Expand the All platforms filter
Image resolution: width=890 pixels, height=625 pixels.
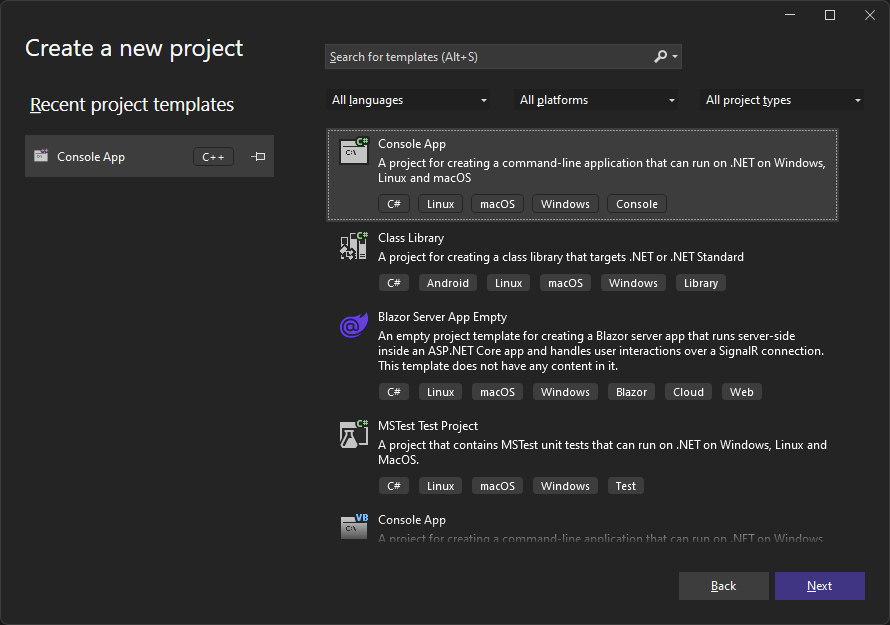coord(598,100)
